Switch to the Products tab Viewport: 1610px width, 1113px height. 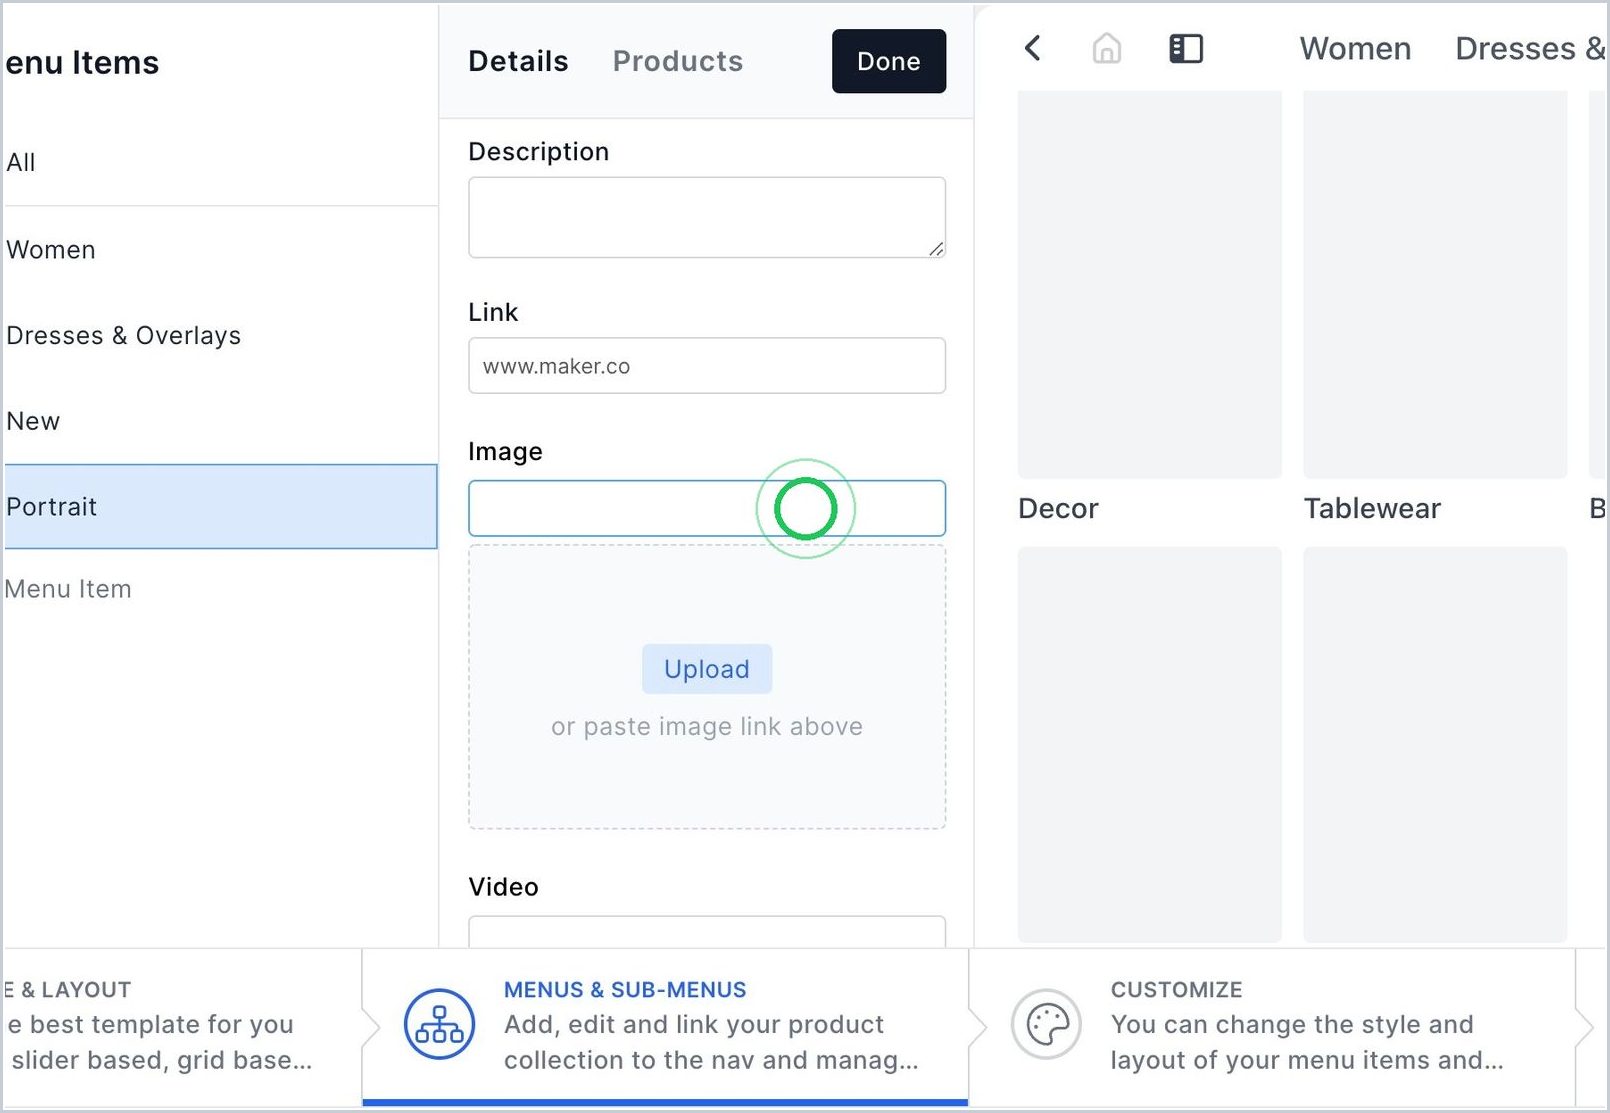(x=678, y=61)
